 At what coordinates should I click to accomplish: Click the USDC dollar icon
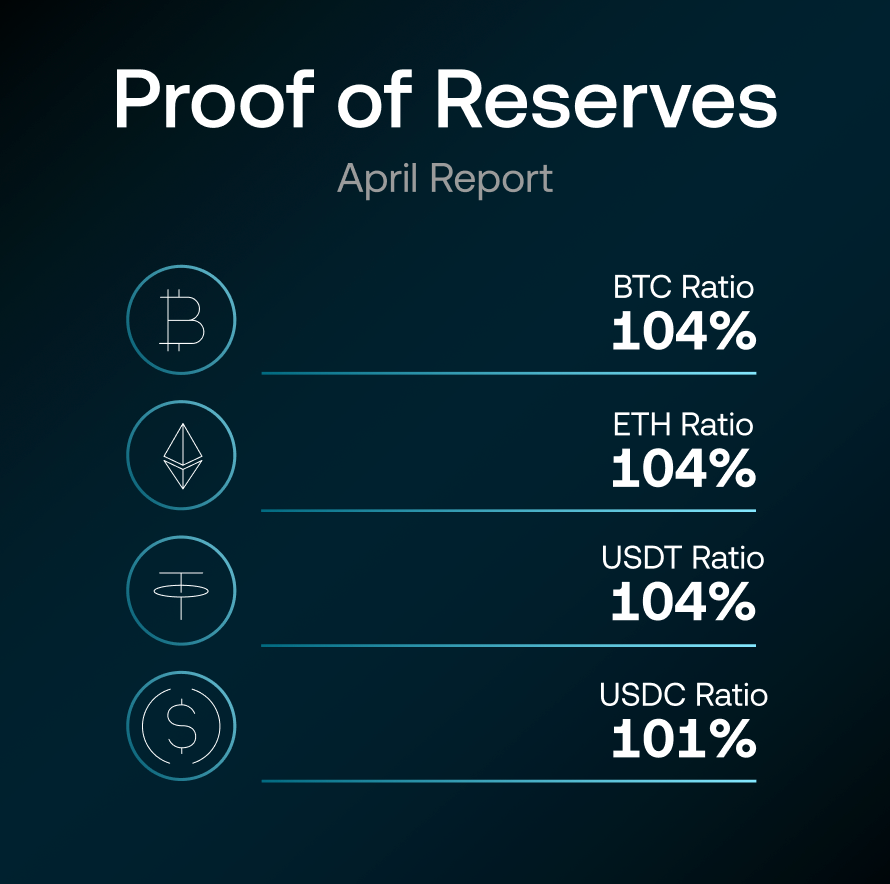click(x=181, y=726)
